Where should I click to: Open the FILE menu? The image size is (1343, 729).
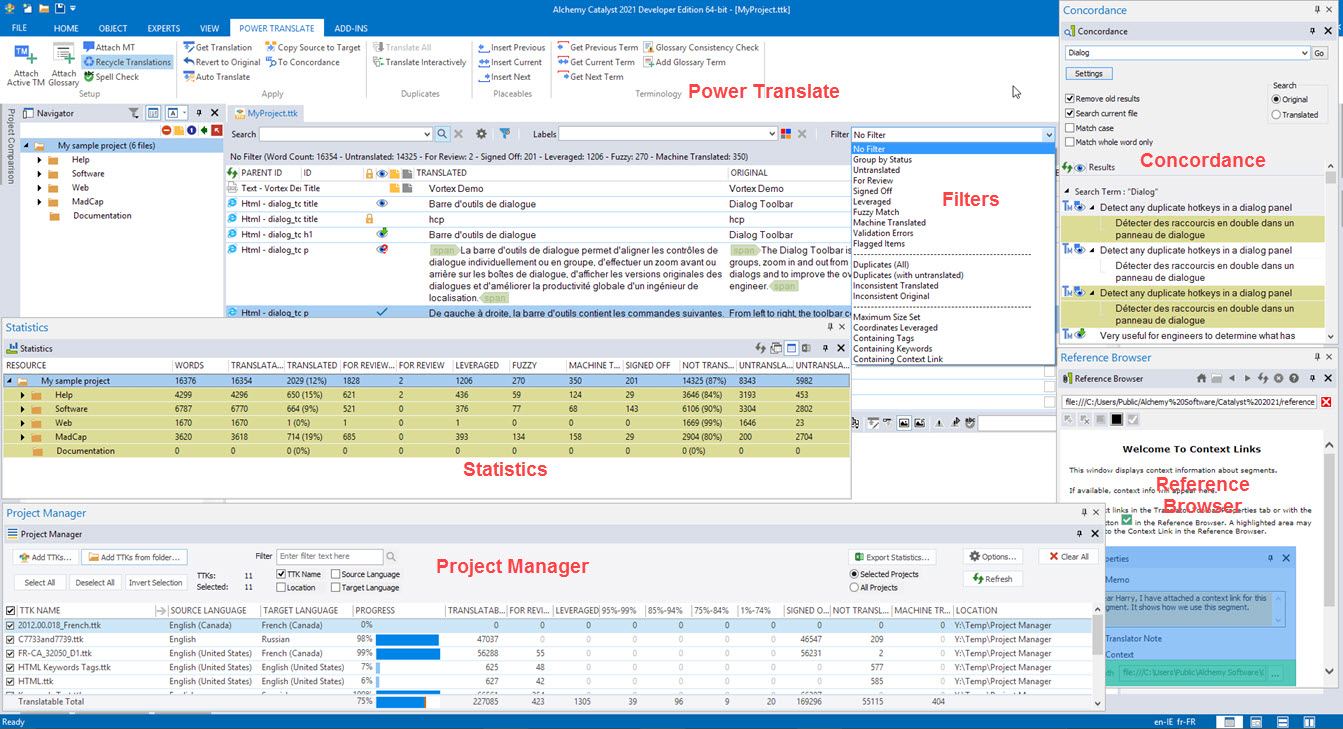19,29
